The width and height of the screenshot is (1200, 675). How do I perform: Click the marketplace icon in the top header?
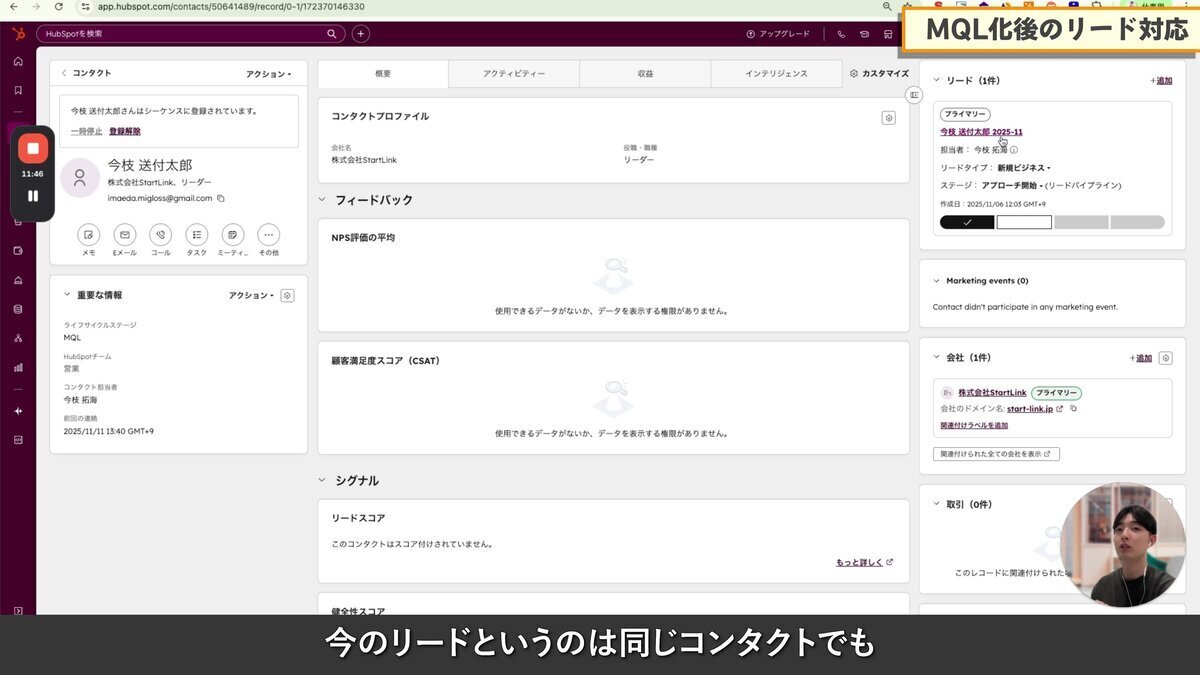888,33
